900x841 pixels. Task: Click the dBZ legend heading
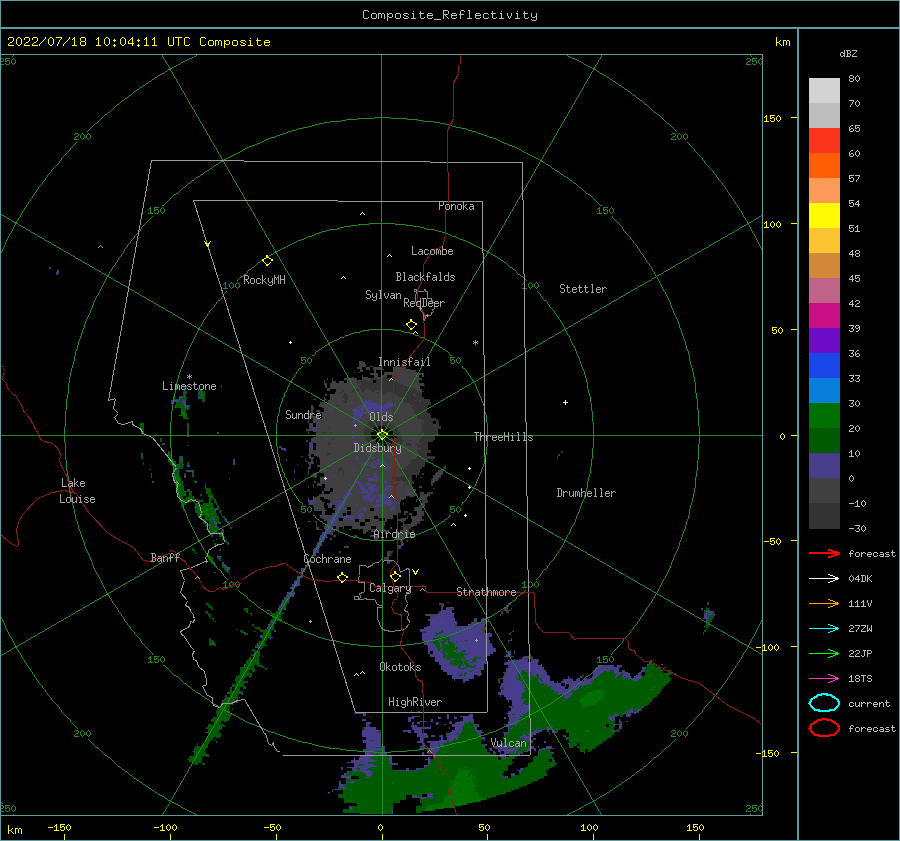point(848,54)
